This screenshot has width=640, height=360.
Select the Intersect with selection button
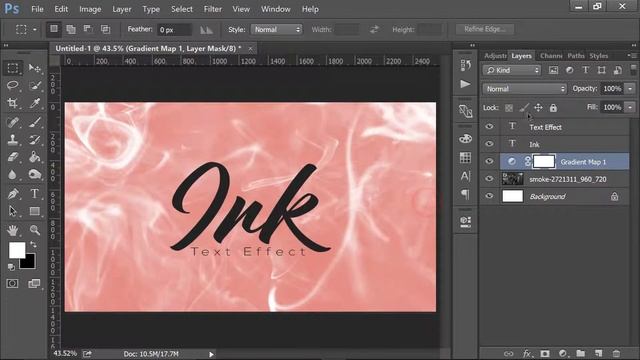(105, 29)
